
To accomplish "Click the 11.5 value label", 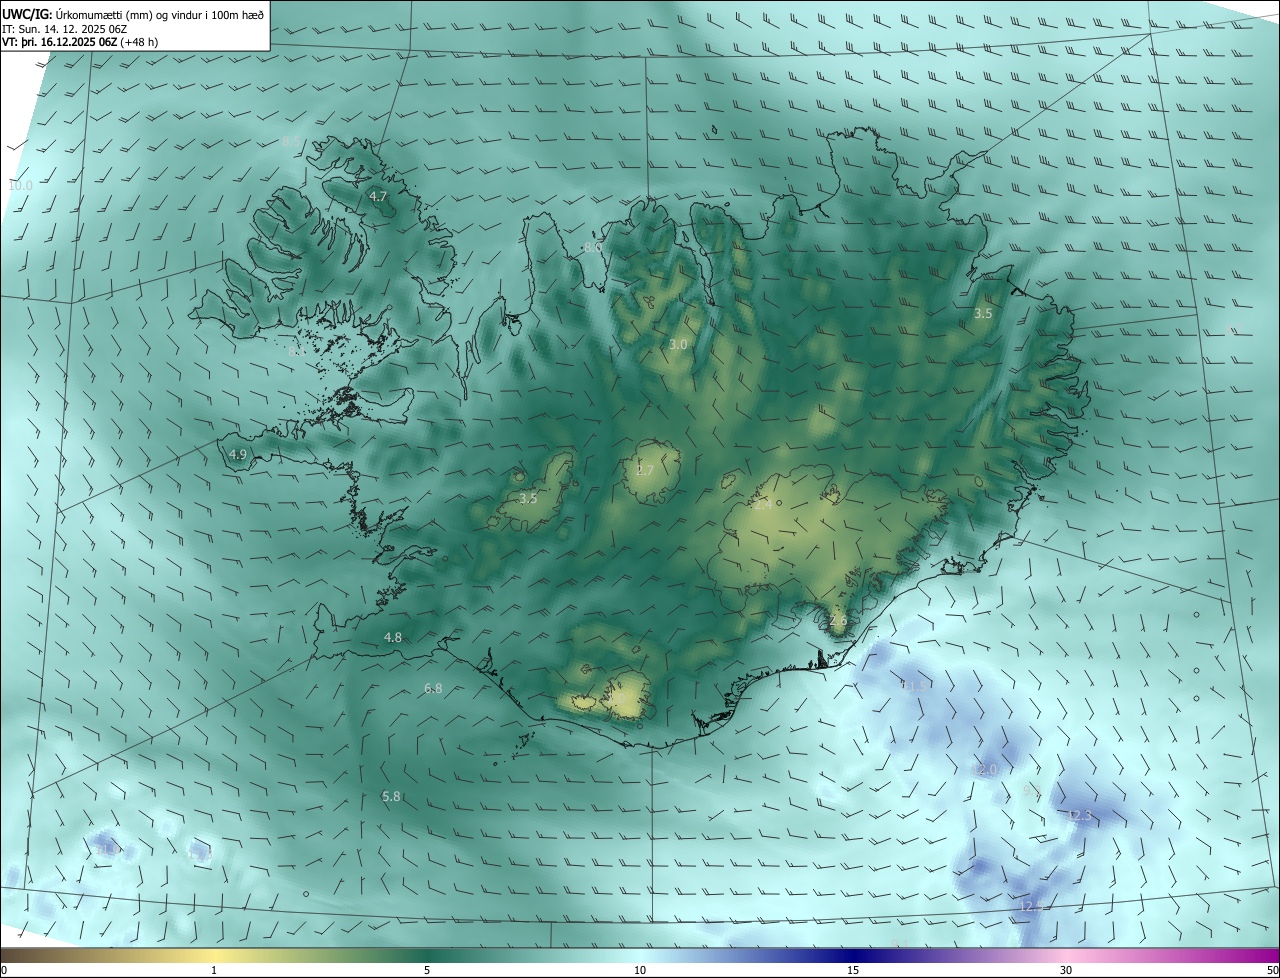I will 915,686.
